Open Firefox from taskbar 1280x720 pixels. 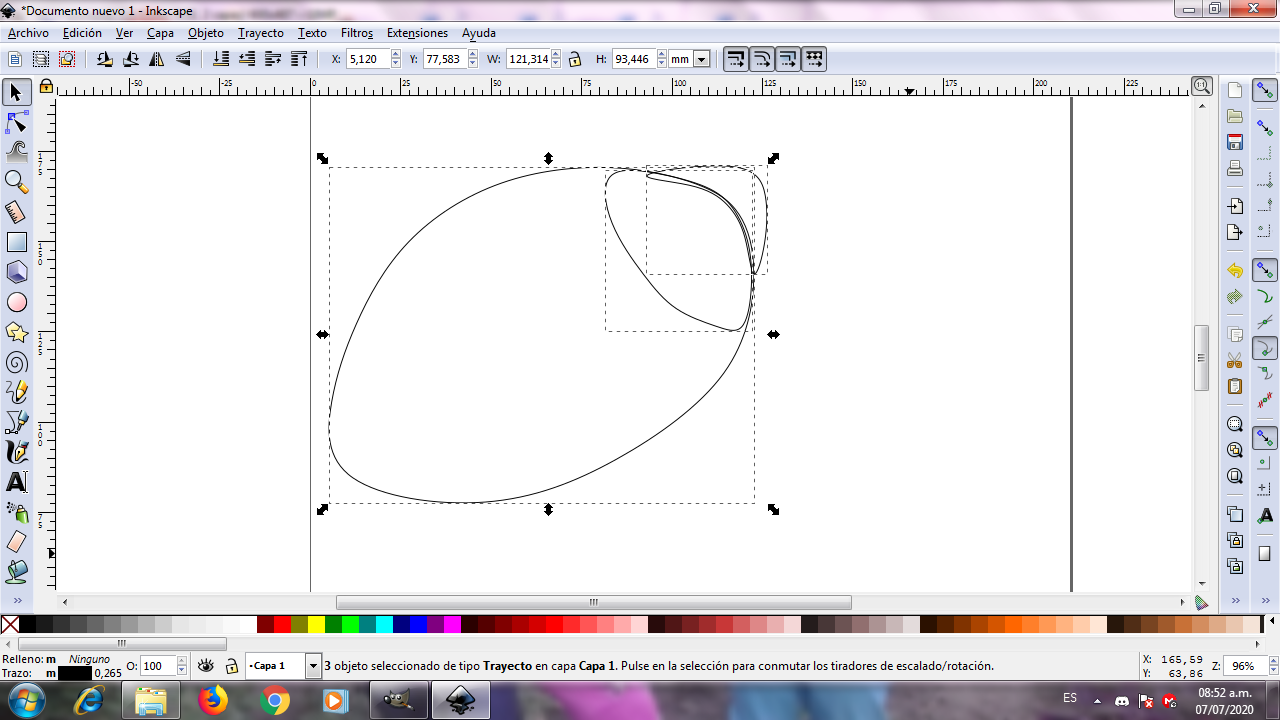tap(213, 701)
